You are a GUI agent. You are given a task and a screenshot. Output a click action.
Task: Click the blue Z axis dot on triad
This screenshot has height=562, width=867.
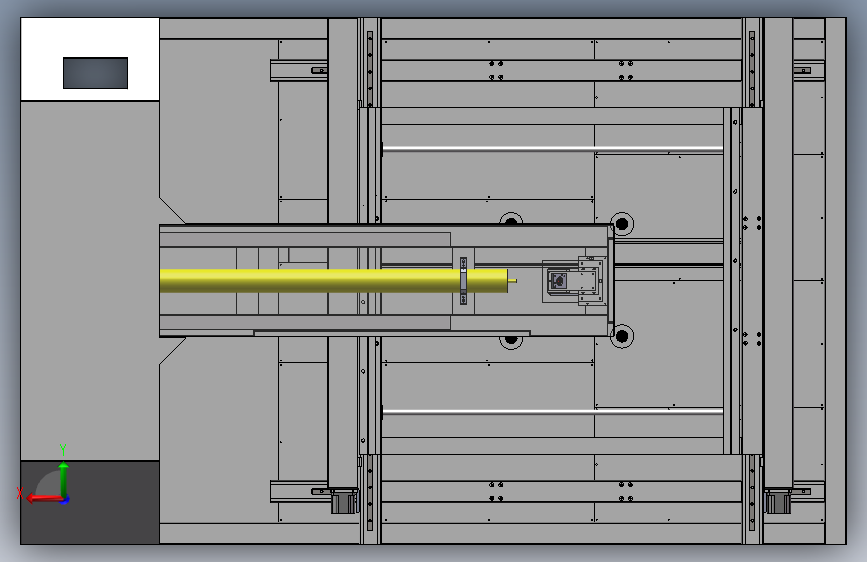point(65,499)
